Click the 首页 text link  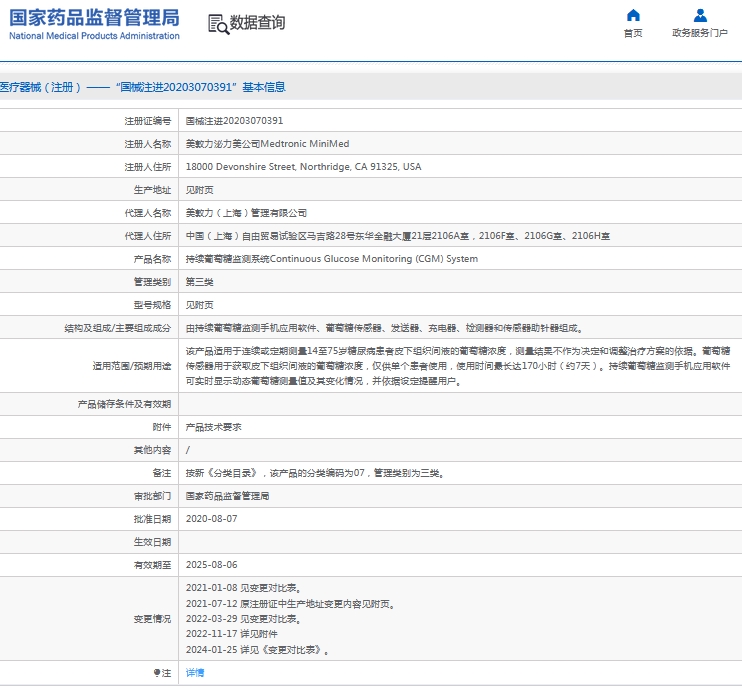click(x=633, y=33)
